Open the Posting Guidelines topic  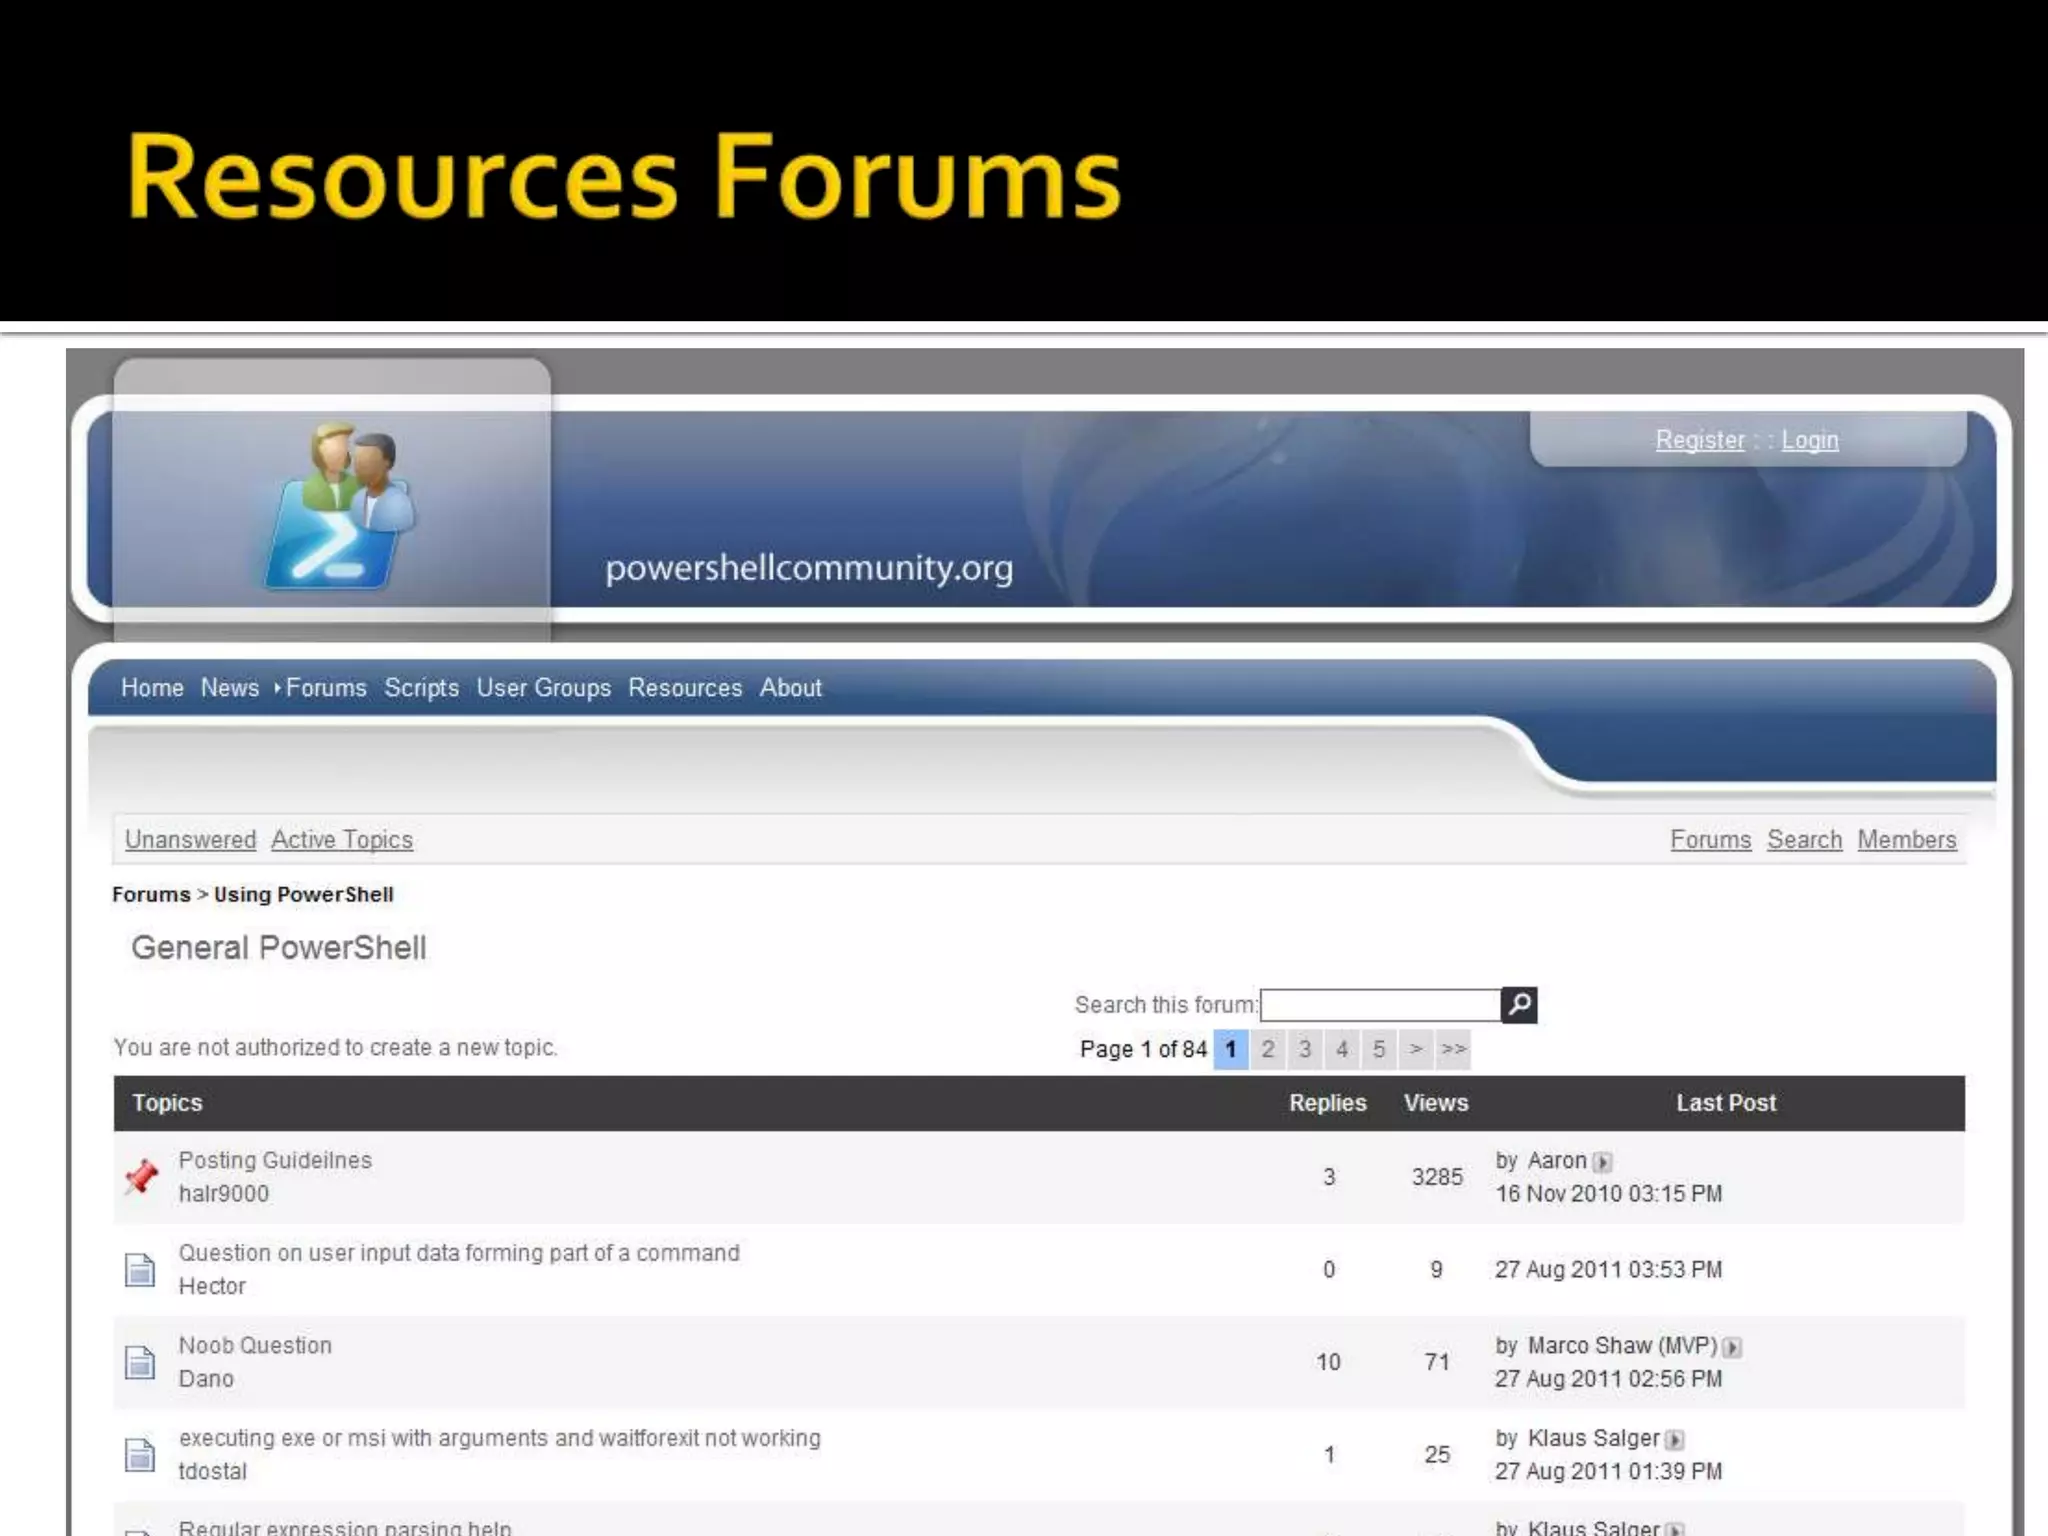pyautogui.click(x=275, y=1160)
